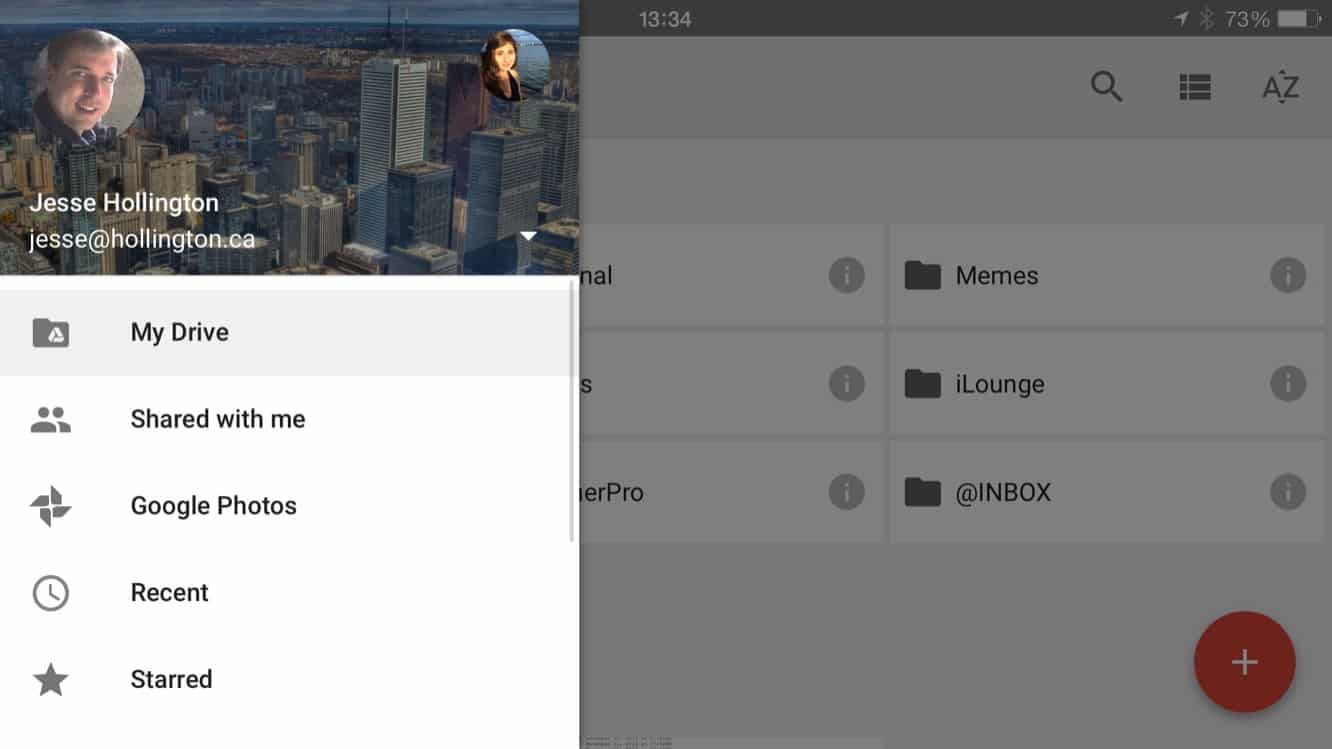Switch to list view icon

pos(1194,87)
